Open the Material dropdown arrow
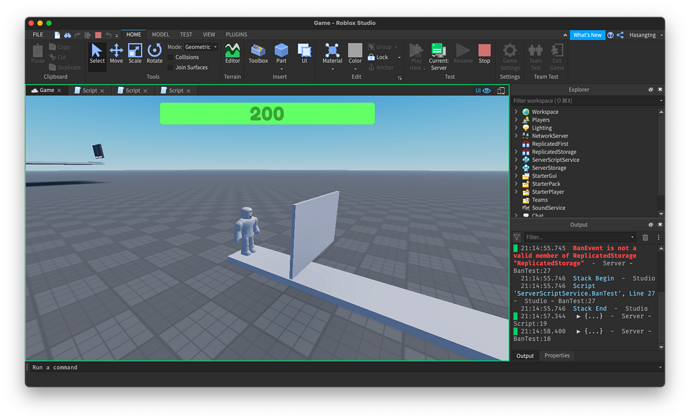This screenshot has height=420, width=690. click(332, 69)
